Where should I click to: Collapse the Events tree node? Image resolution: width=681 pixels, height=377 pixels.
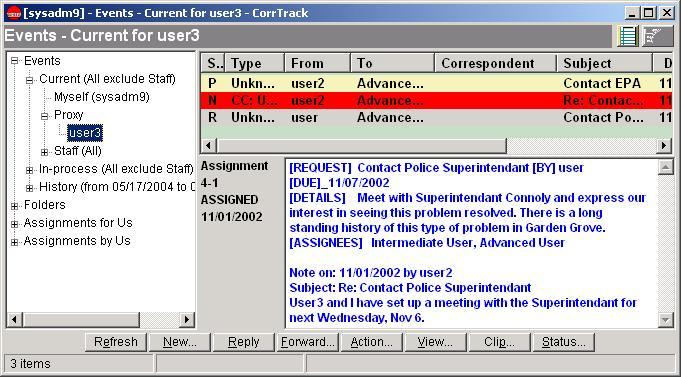coord(15,61)
